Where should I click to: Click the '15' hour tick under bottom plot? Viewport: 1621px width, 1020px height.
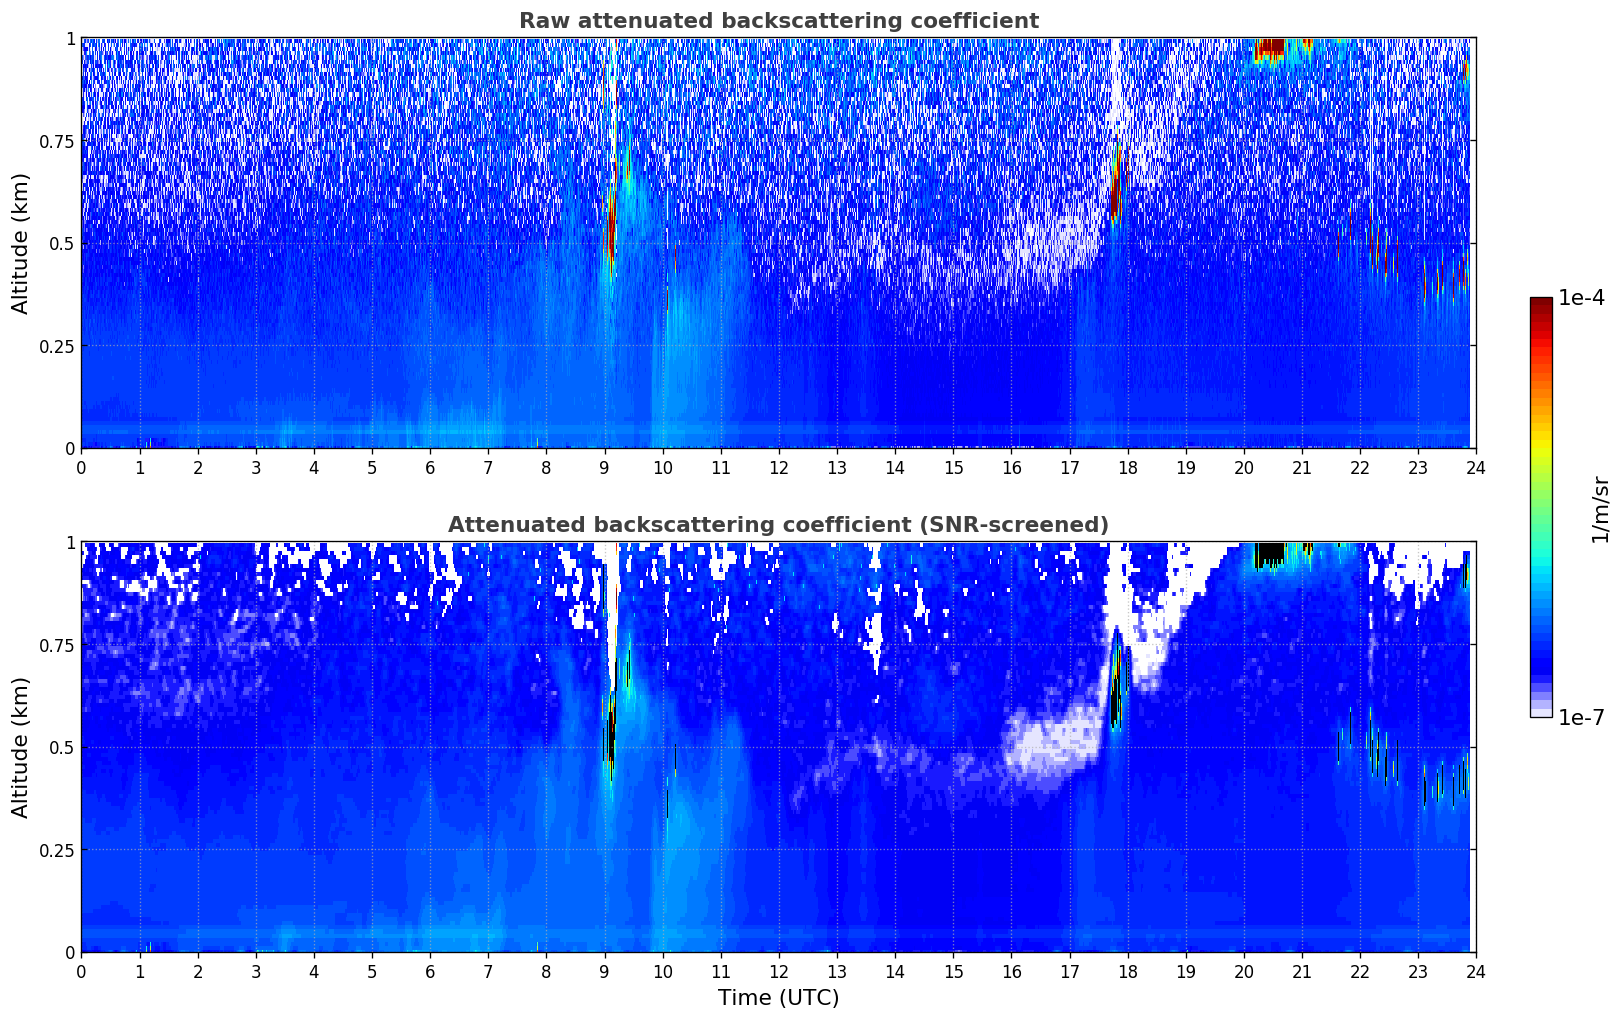coord(953,971)
